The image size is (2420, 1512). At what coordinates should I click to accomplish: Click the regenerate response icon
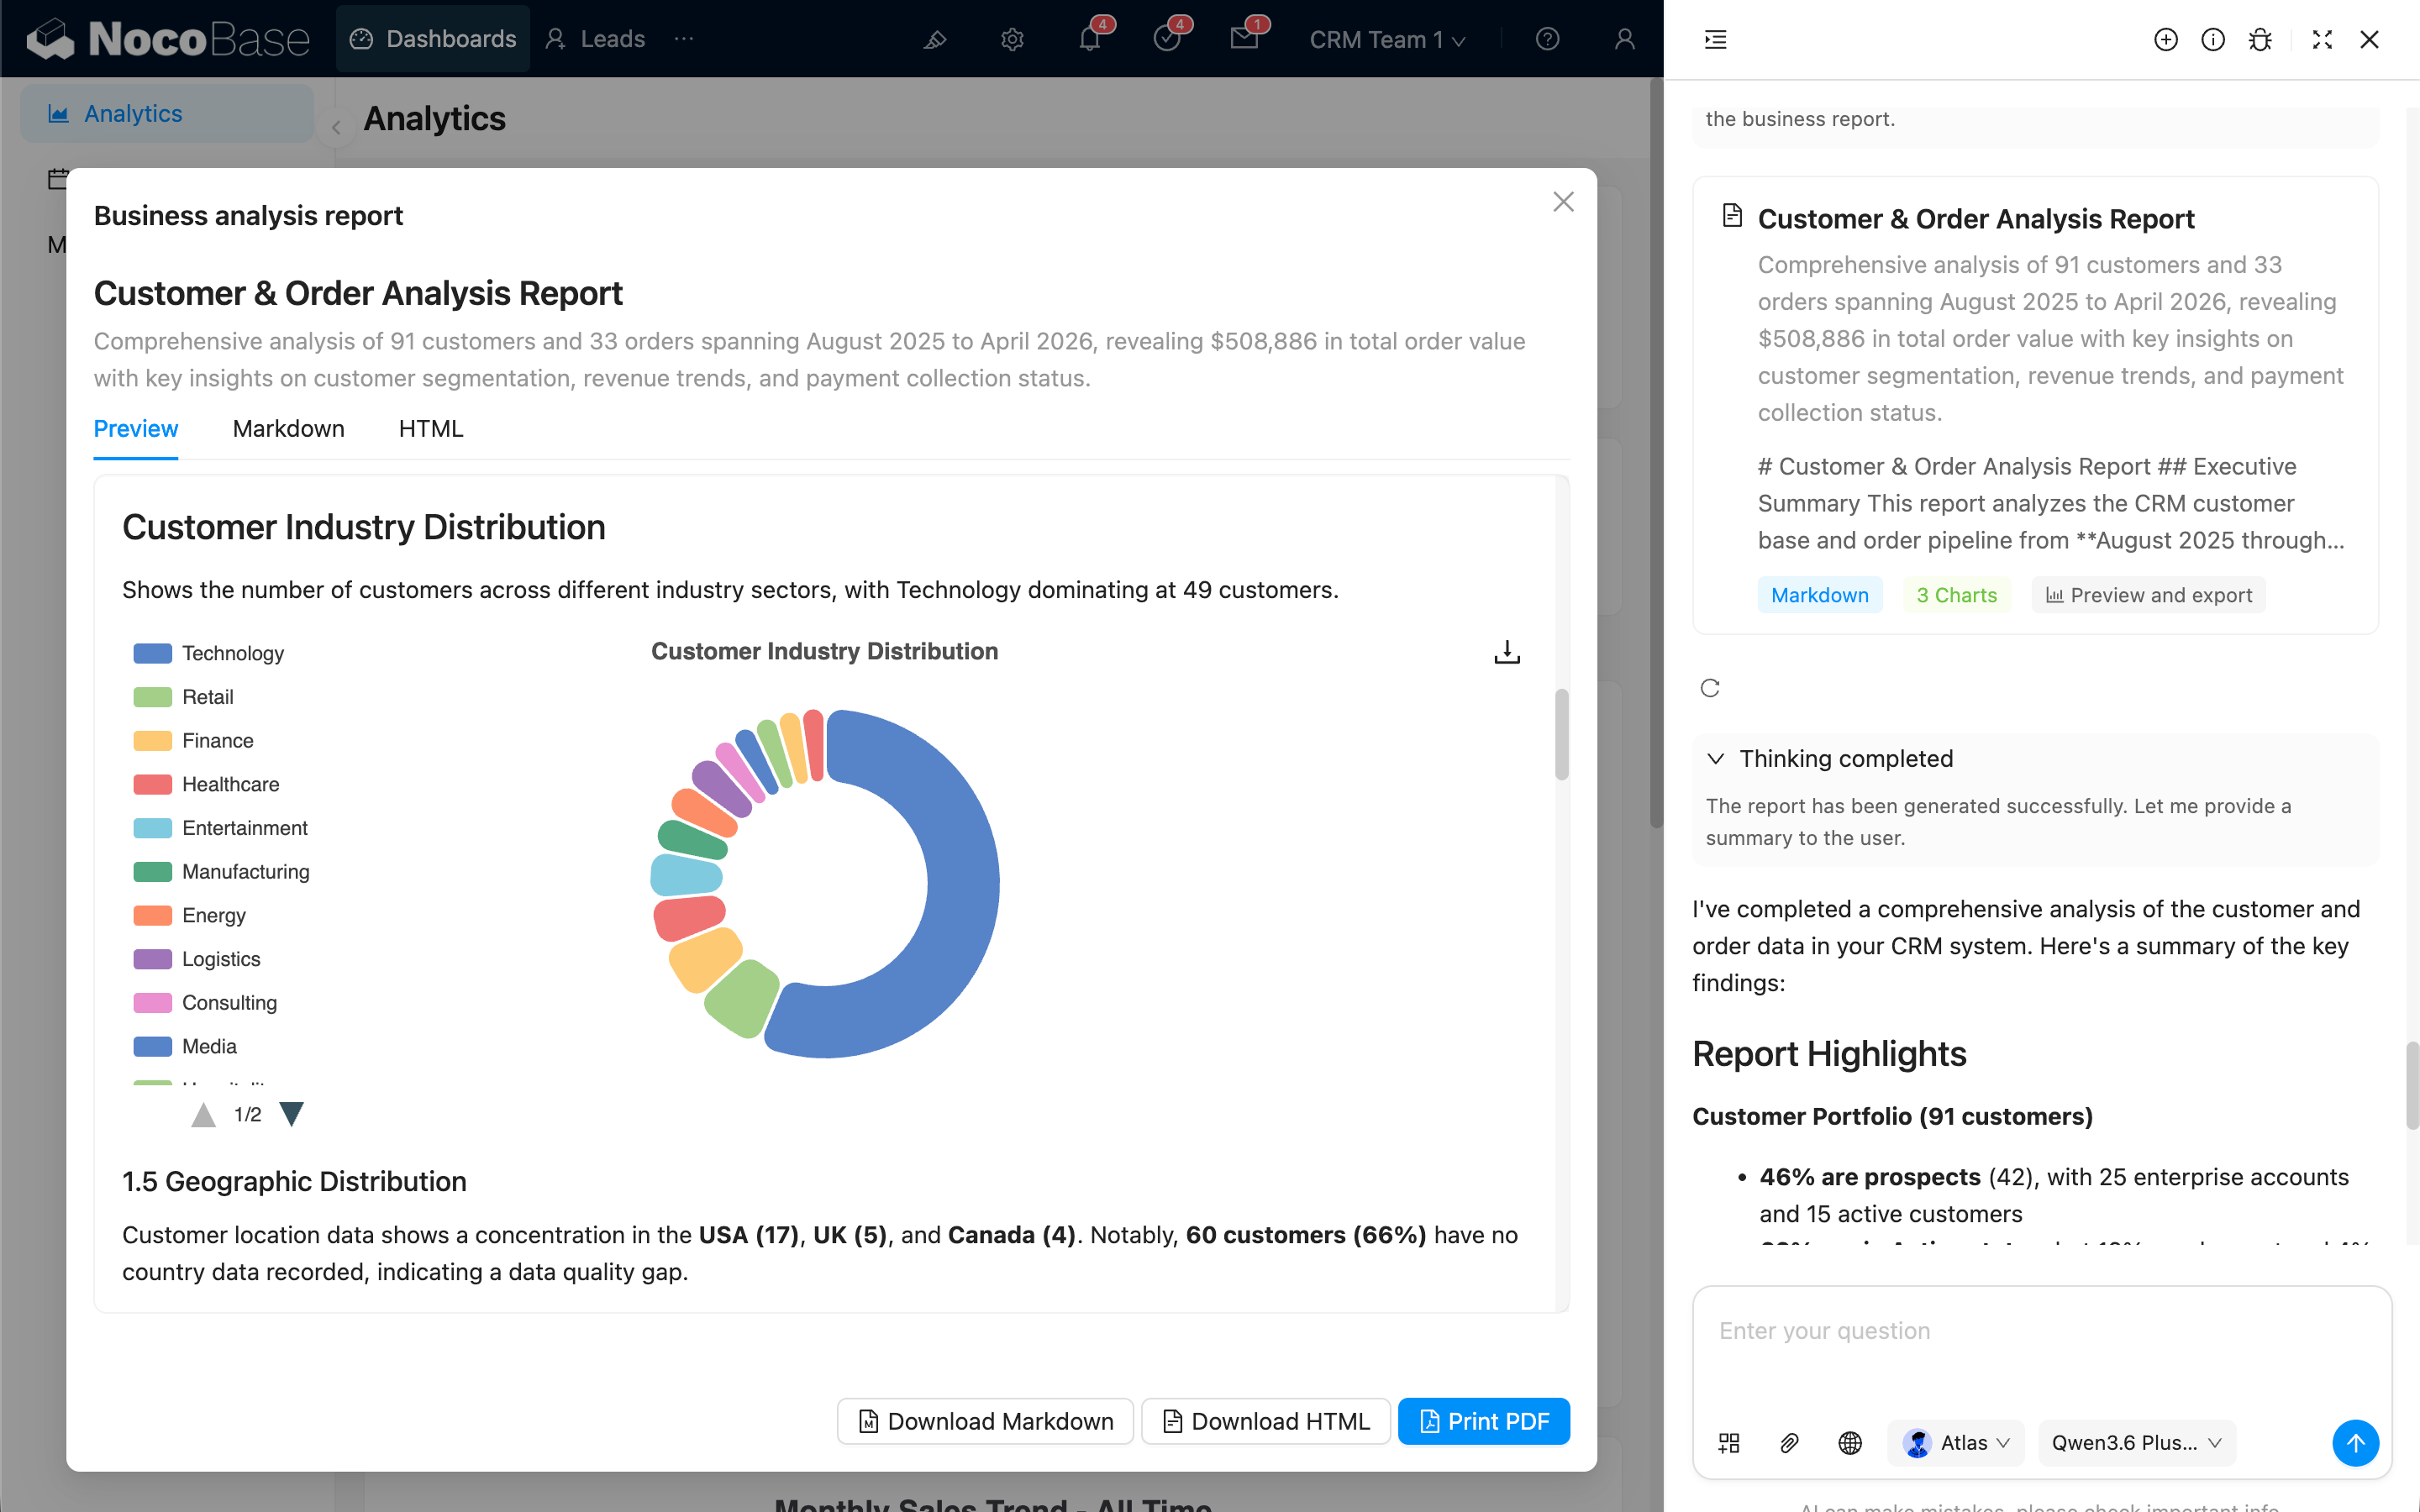point(1710,688)
